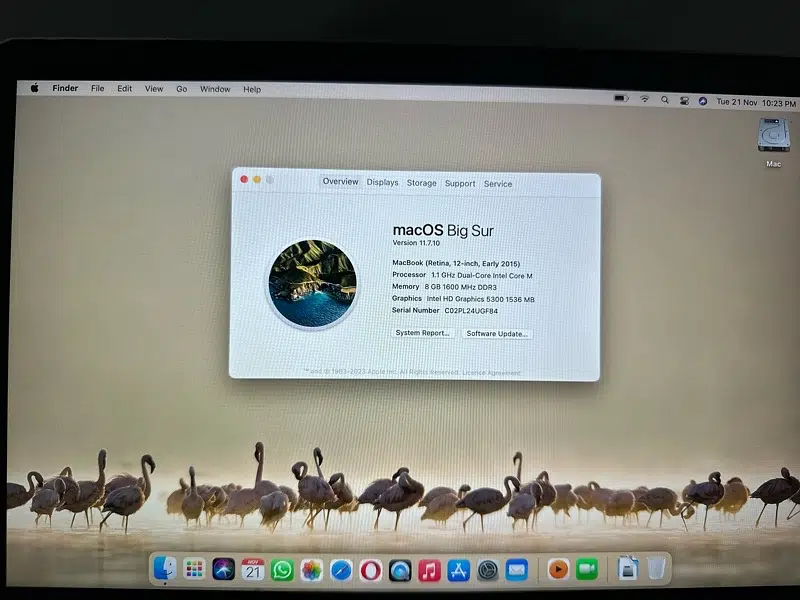Viewport: 800px width, 600px height.
Task: Click the Software Update button
Action: [x=497, y=334]
